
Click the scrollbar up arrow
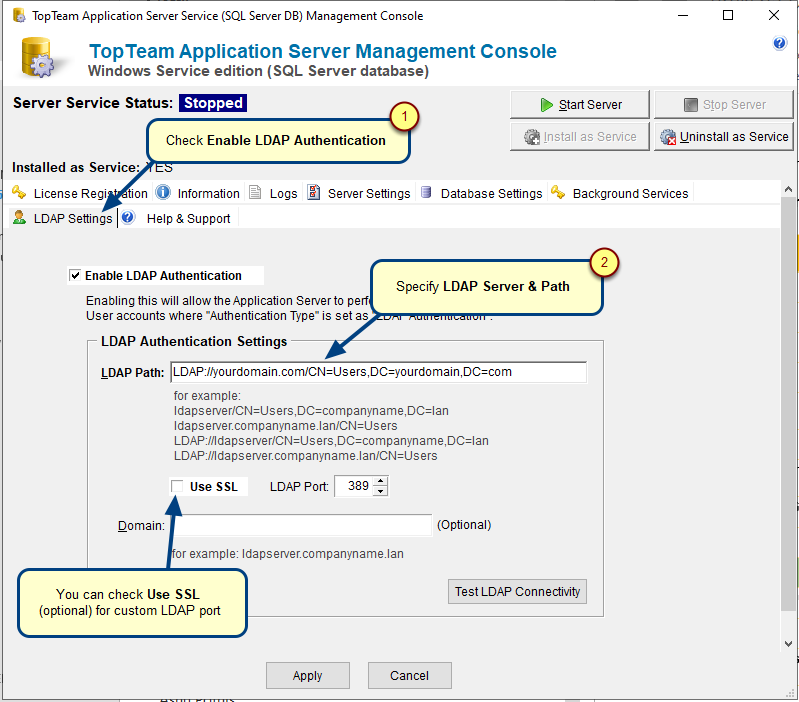[x=788, y=189]
